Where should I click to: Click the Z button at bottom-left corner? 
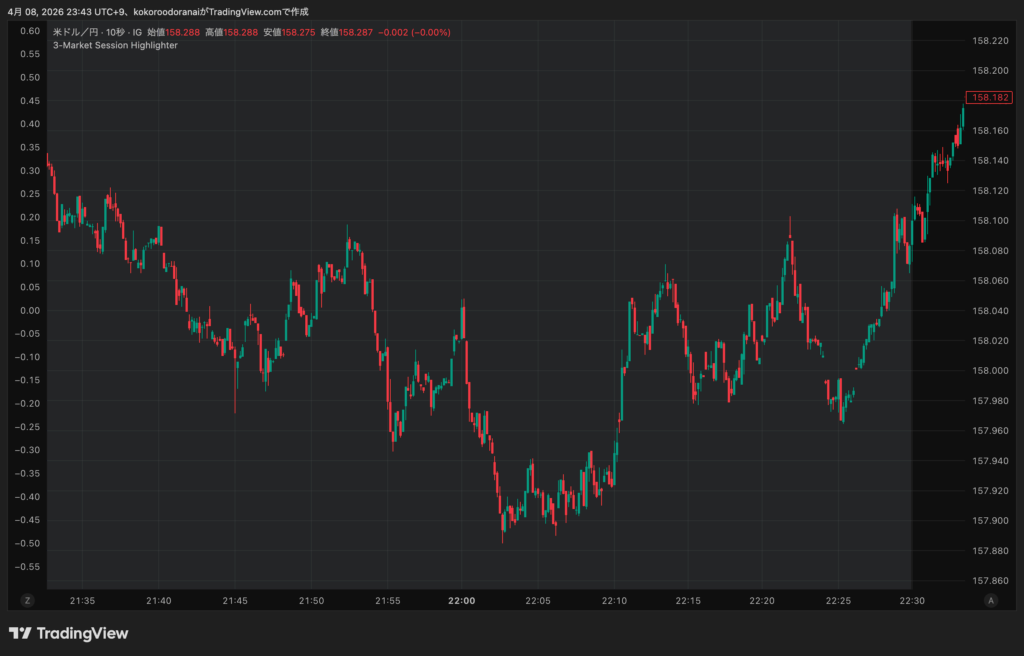(x=27, y=600)
